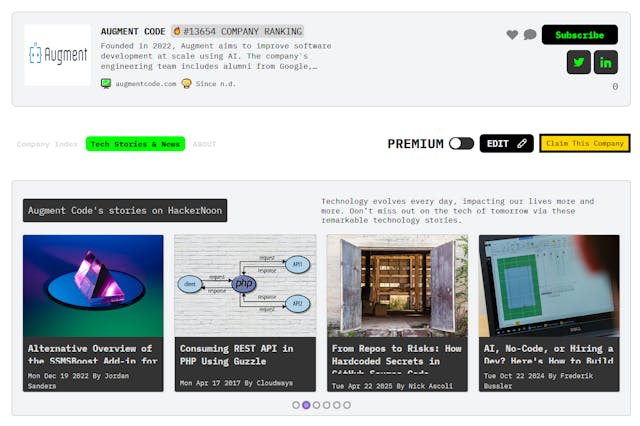Toggle the Premium switch
Screen dimensions: 640x426
[x=461, y=144]
